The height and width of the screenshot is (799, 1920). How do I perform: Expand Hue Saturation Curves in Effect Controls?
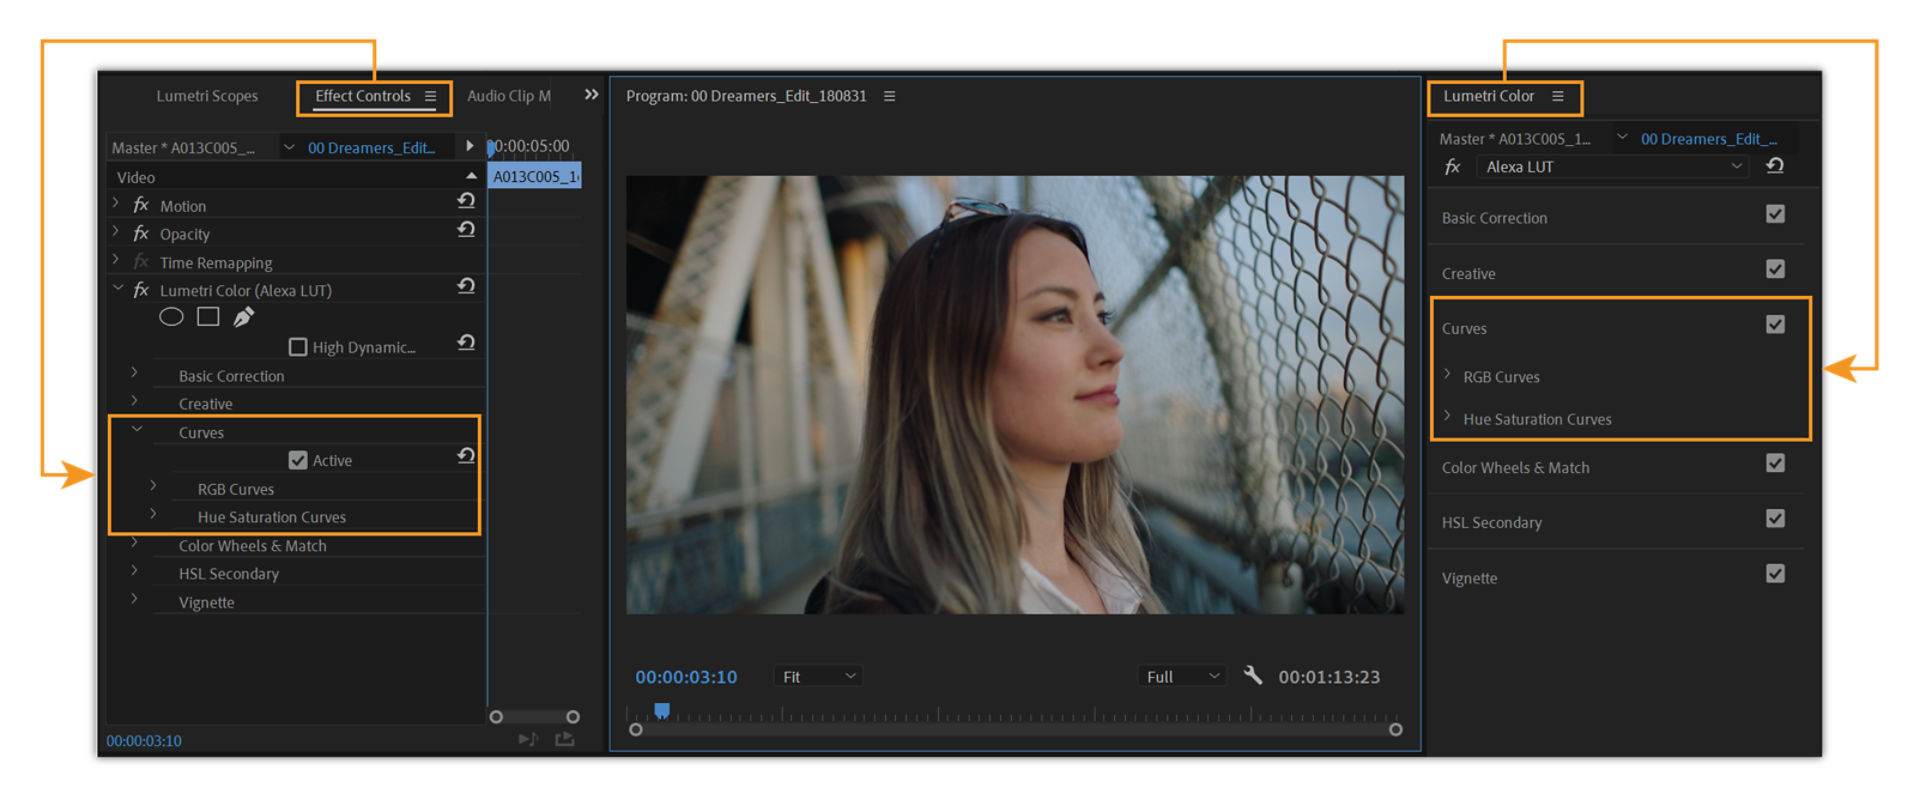pyautogui.click(x=153, y=514)
